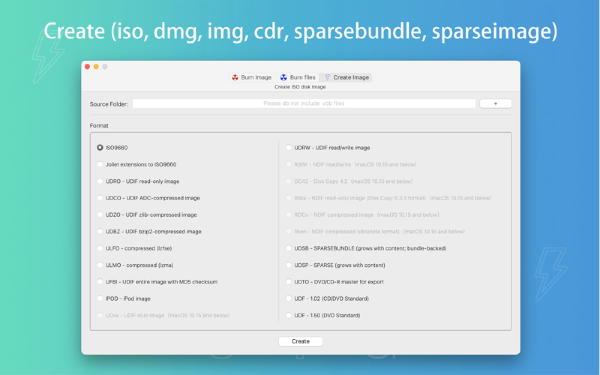
Task: Choose Rdwr NDIF read/write option
Action: coord(351,165)
